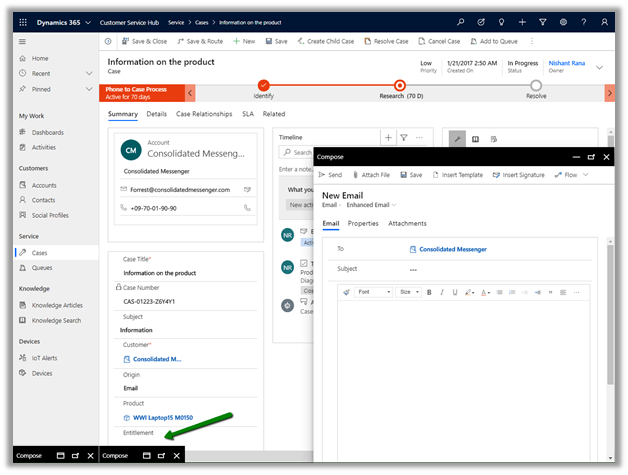Add a new timeline entry with plus icon
This screenshot has width=628, height=475.
click(x=388, y=137)
